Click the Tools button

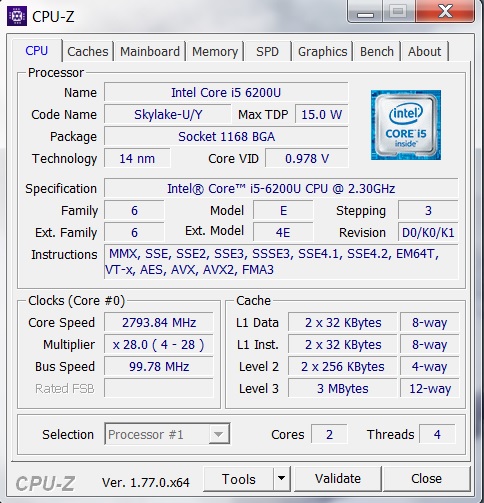238,479
